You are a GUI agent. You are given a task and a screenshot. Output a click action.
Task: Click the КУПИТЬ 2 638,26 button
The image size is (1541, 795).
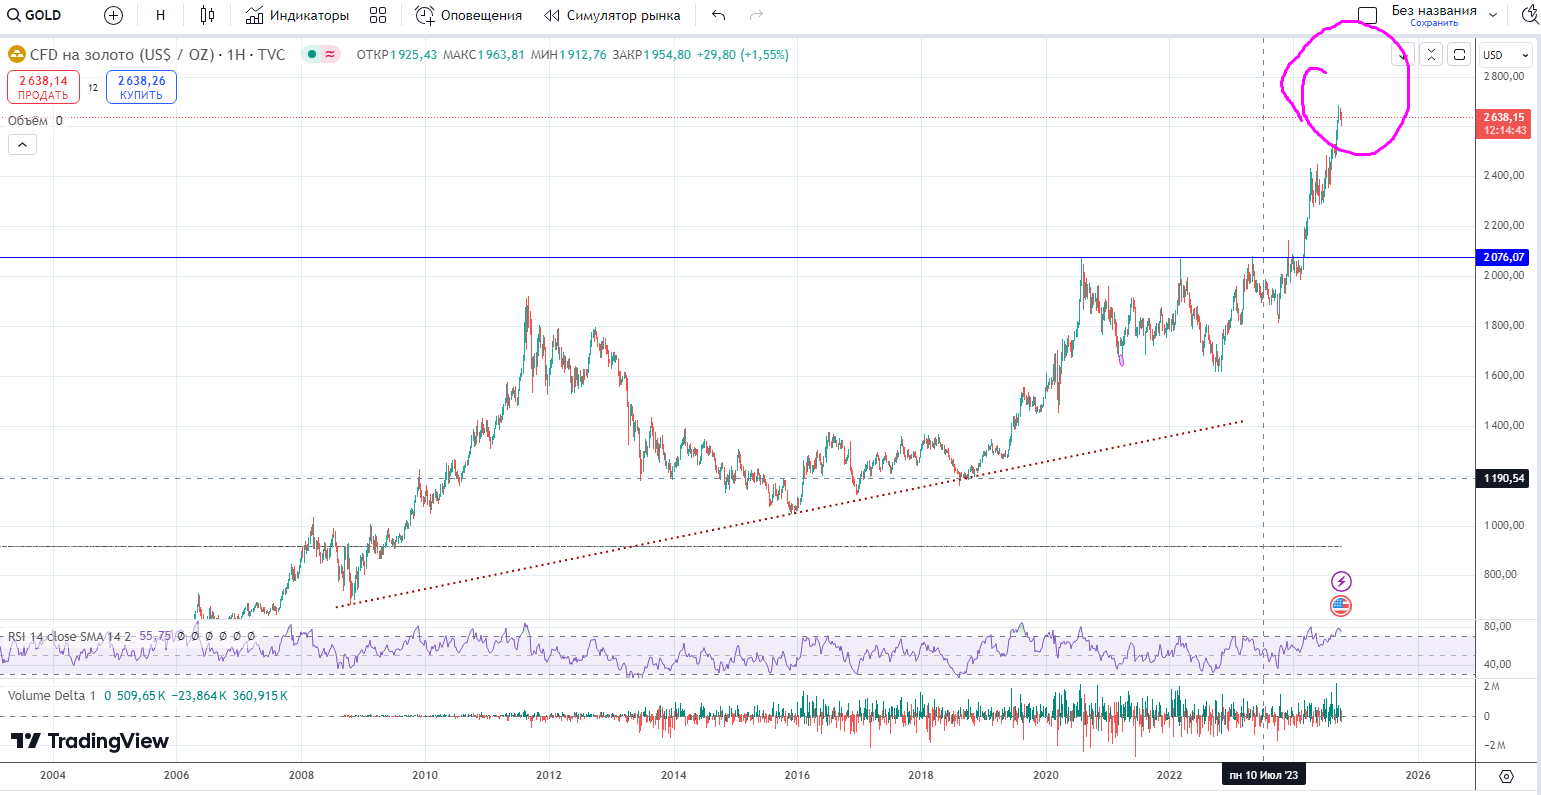tap(141, 87)
